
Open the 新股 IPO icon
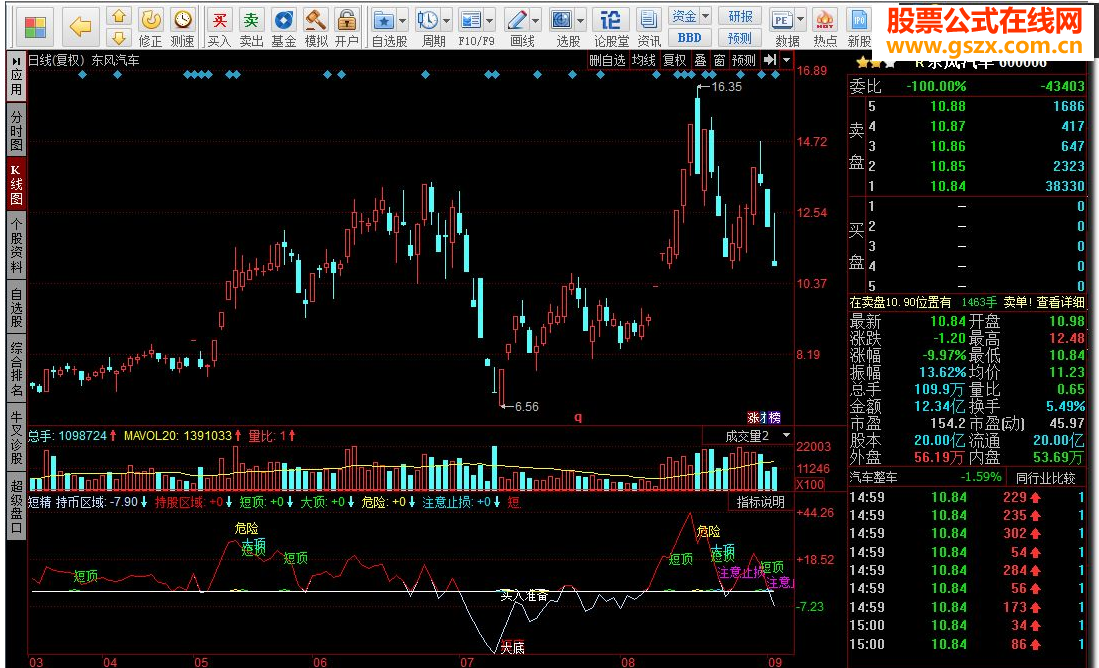pyautogui.click(x=859, y=20)
